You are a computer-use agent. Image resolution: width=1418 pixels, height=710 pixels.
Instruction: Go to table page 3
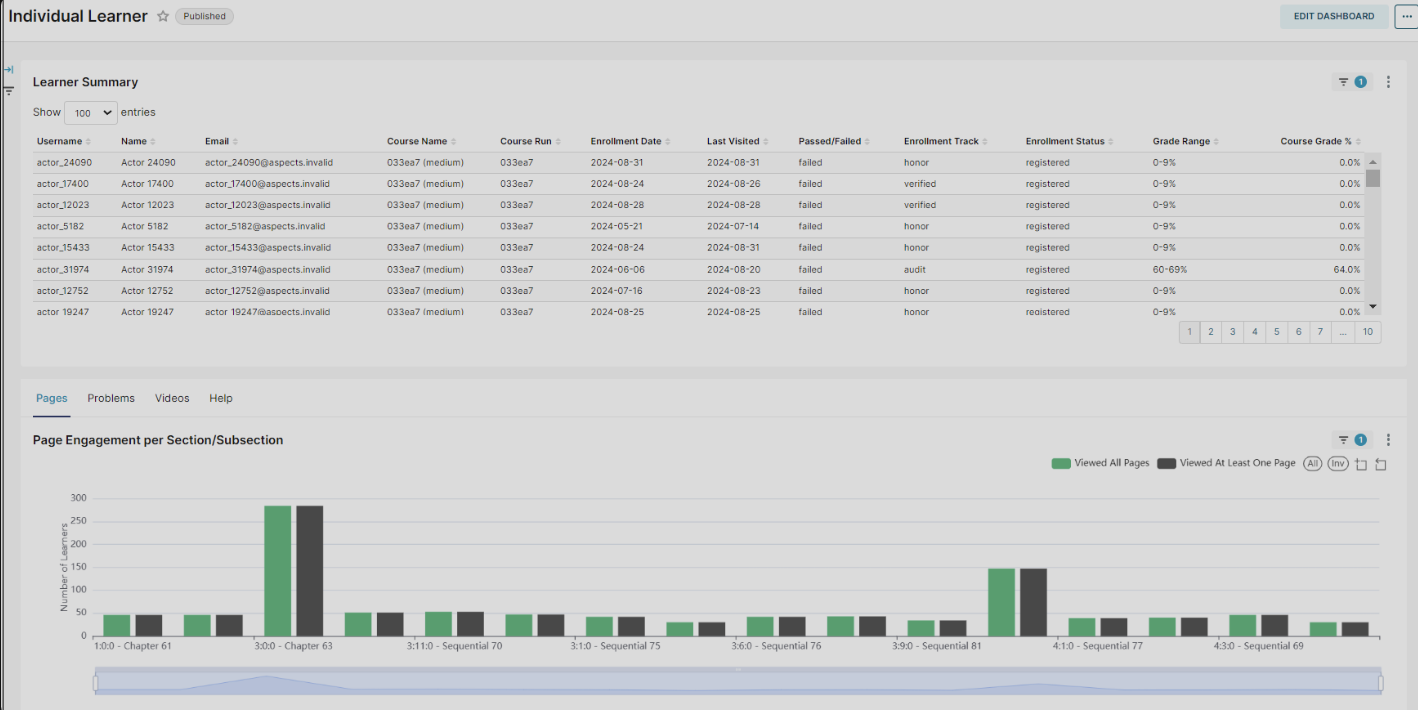click(1233, 332)
